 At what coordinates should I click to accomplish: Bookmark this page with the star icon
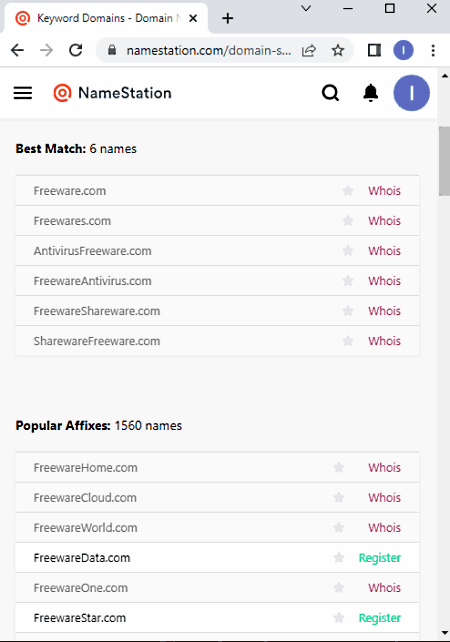(x=338, y=50)
